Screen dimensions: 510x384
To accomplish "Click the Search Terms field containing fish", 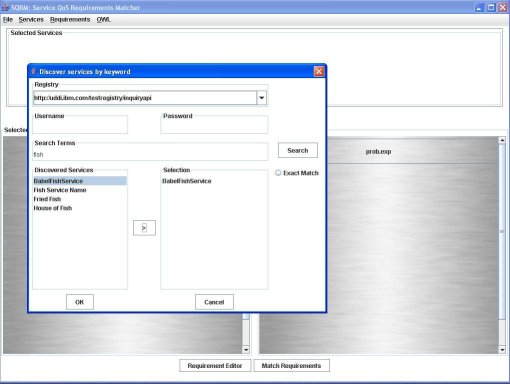I will [x=150, y=154].
